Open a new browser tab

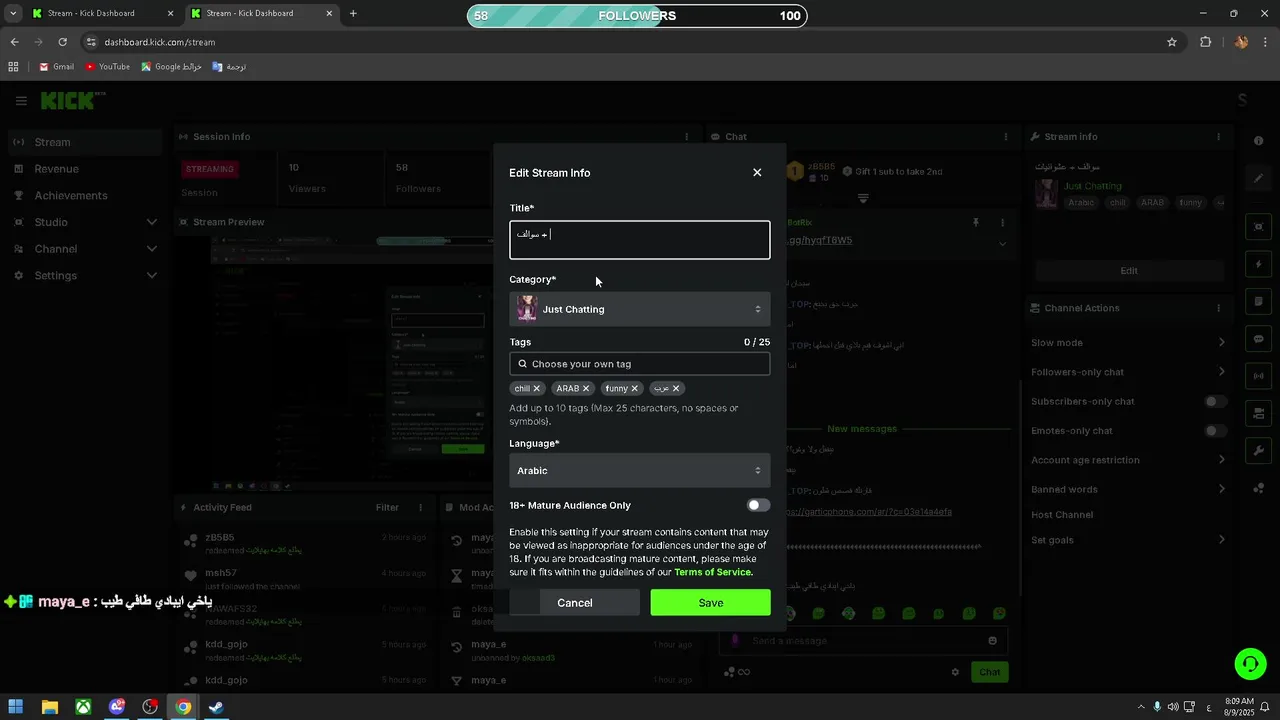click(353, 14)
